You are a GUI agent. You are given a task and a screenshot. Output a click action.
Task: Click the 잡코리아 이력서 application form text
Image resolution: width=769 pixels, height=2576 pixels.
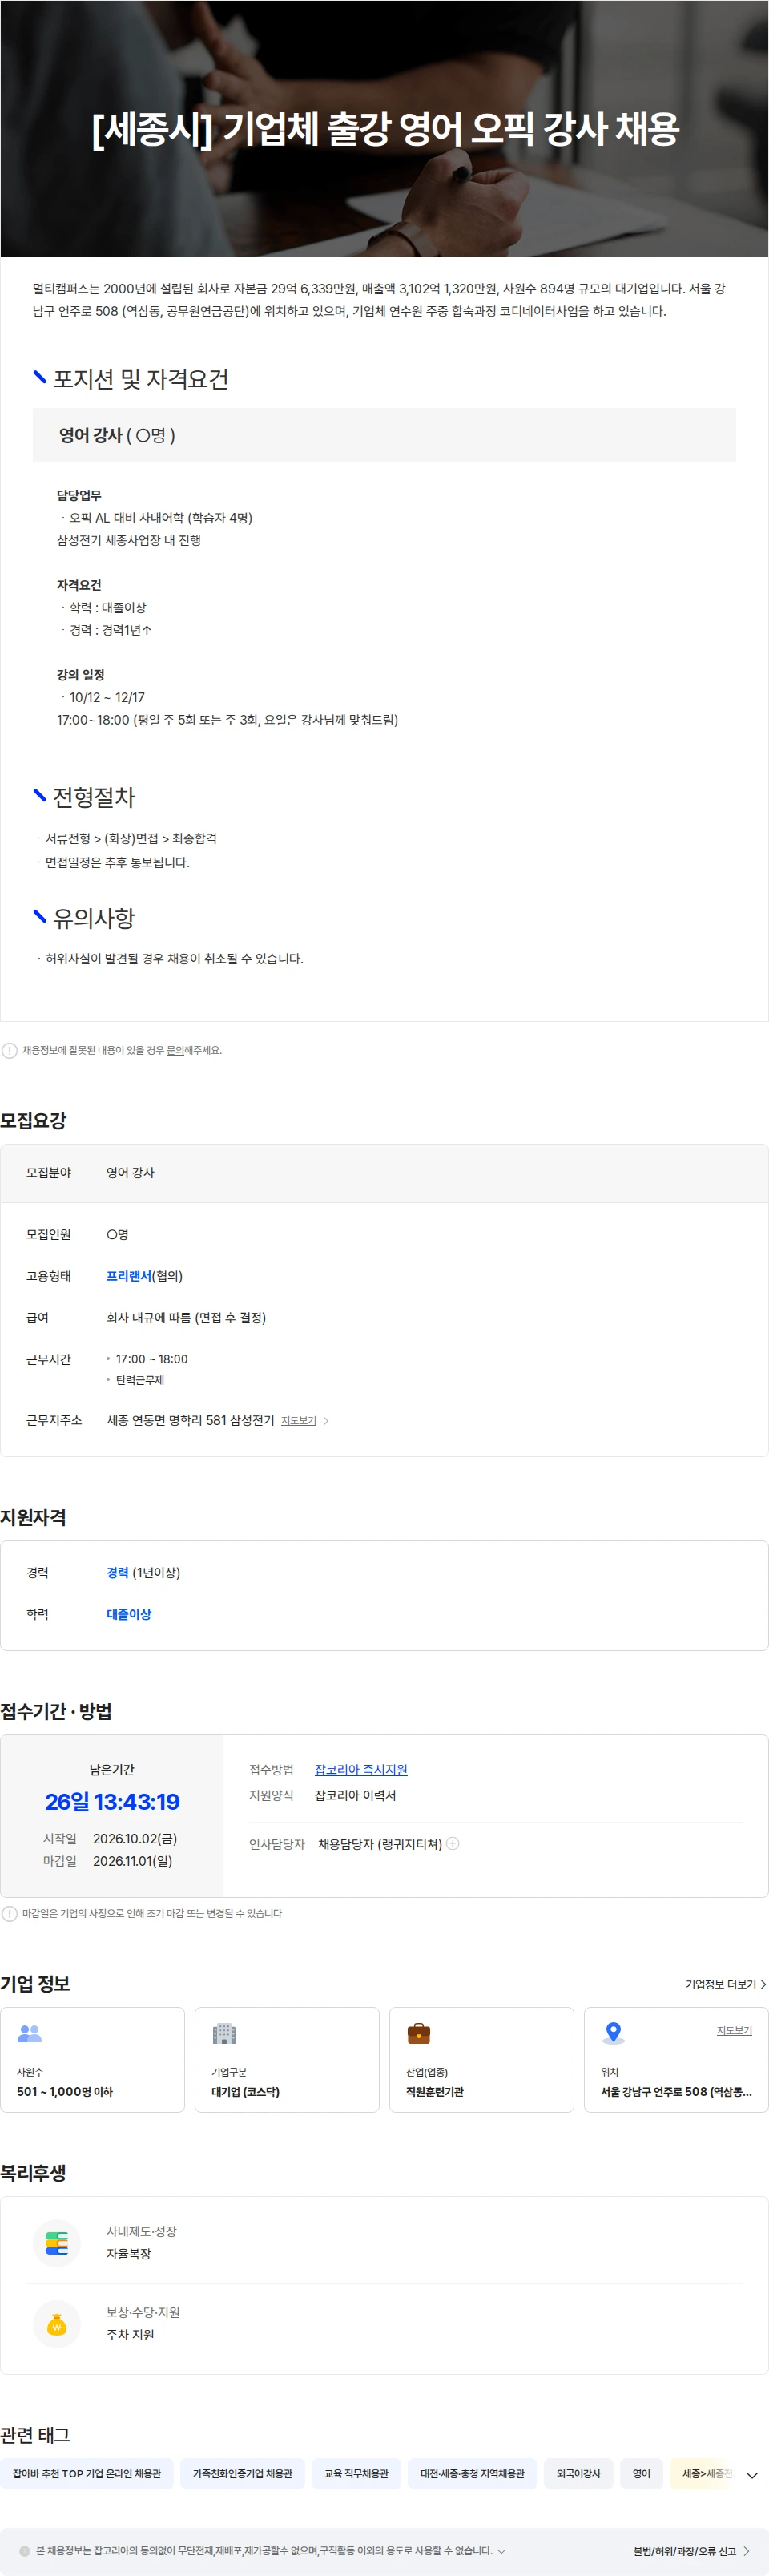coord(355,1795)
